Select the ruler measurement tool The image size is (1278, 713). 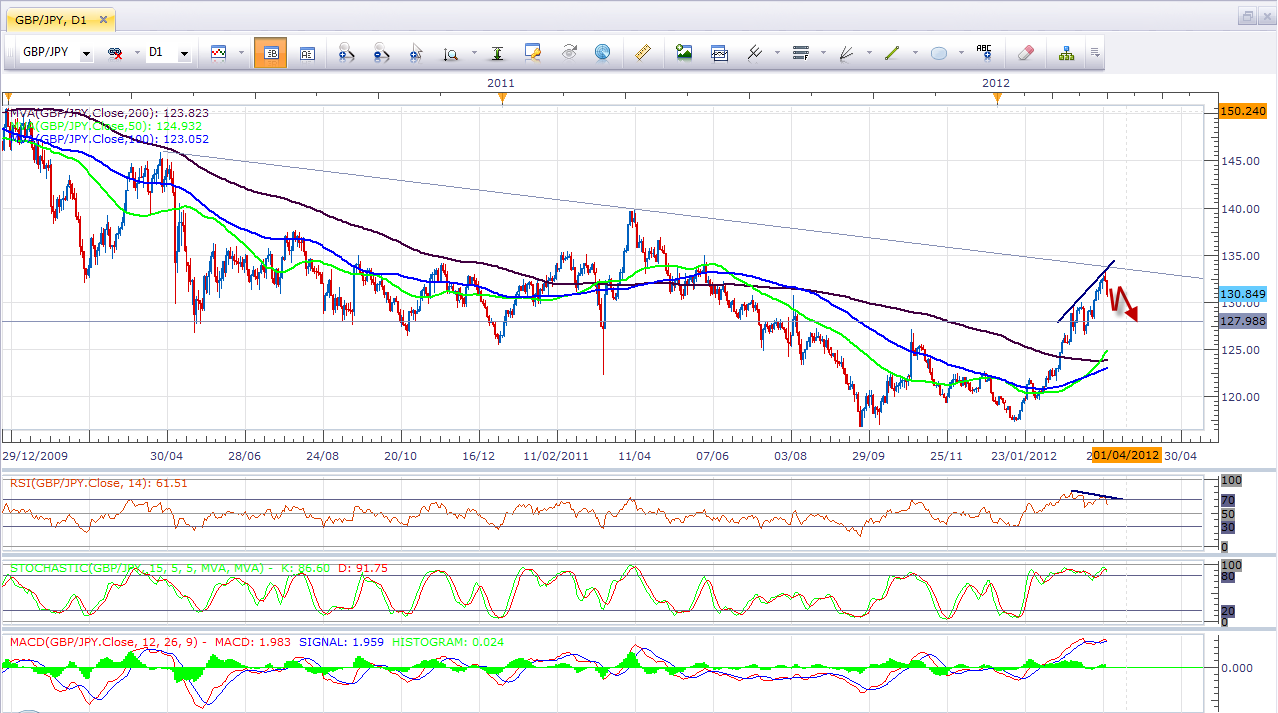(x=644, y=53)
